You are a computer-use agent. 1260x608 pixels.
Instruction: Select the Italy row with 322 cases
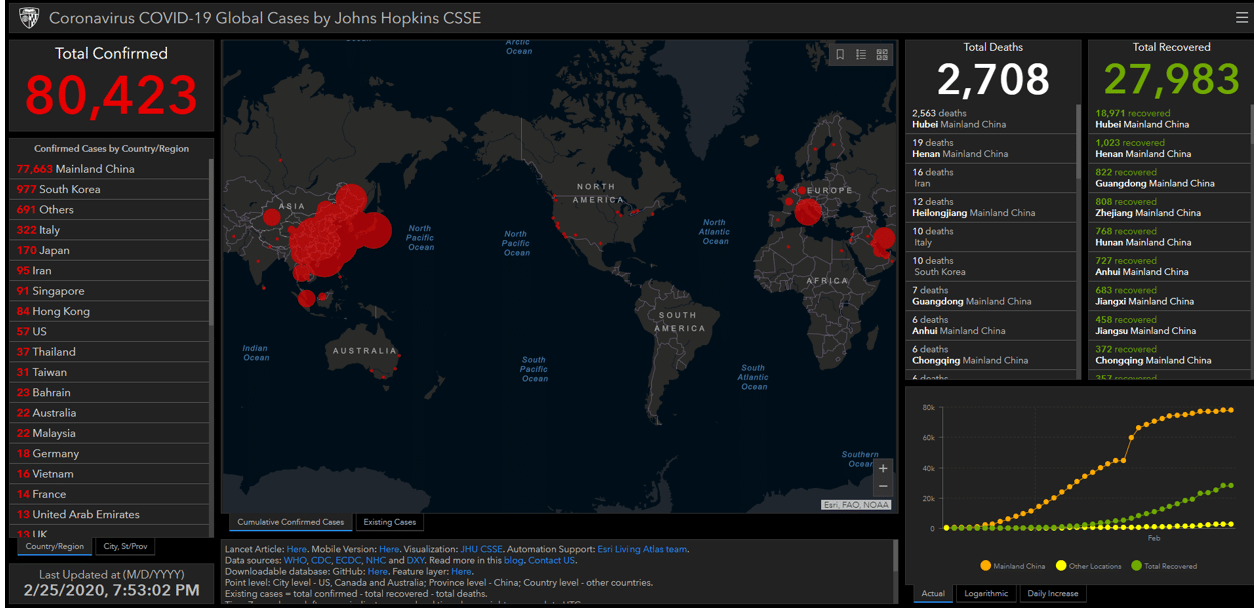pyautogui.click(x=110, y=230)
